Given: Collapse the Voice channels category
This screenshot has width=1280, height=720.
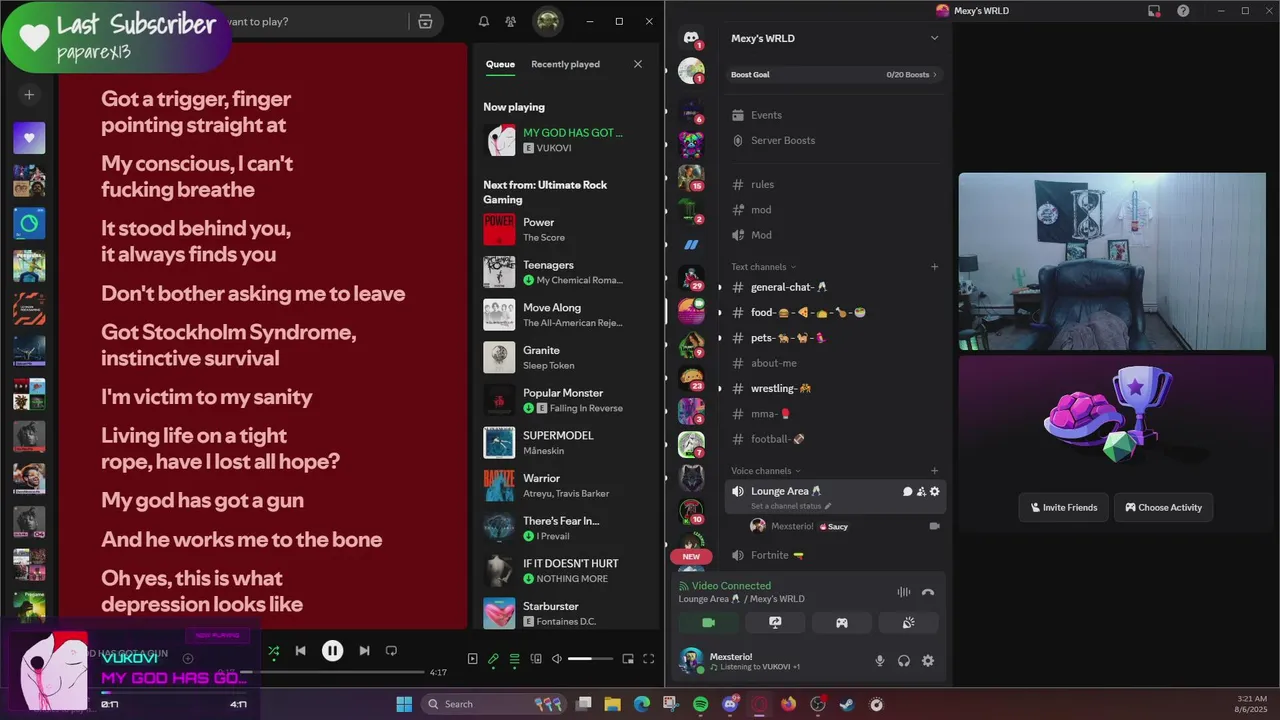Looking at the screenshot, I should [766, 471].
